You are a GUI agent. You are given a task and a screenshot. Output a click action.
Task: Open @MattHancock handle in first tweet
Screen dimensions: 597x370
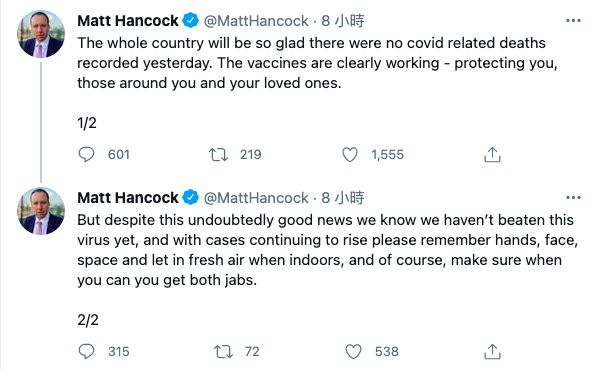pos(256,21)
